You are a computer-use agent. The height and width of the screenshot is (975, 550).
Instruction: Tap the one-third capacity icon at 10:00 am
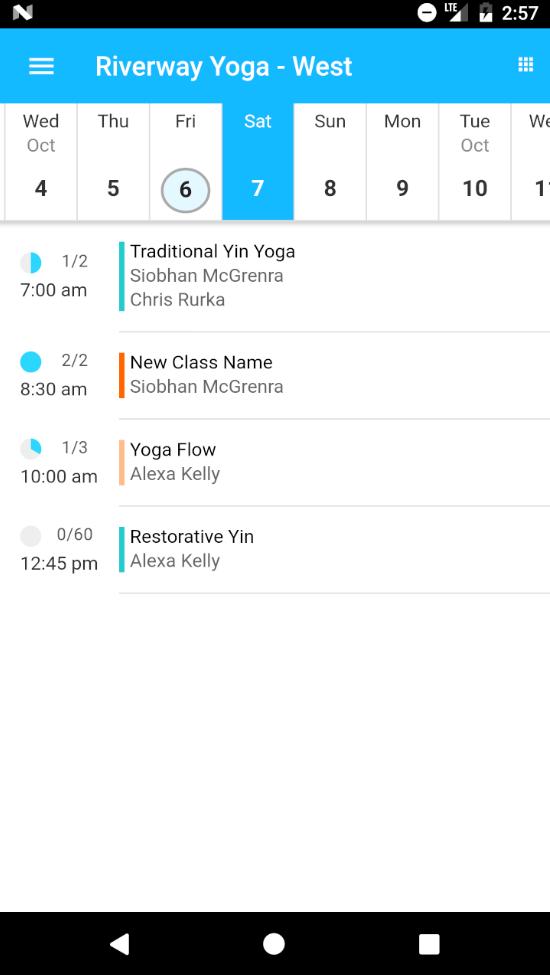[31, 448]
